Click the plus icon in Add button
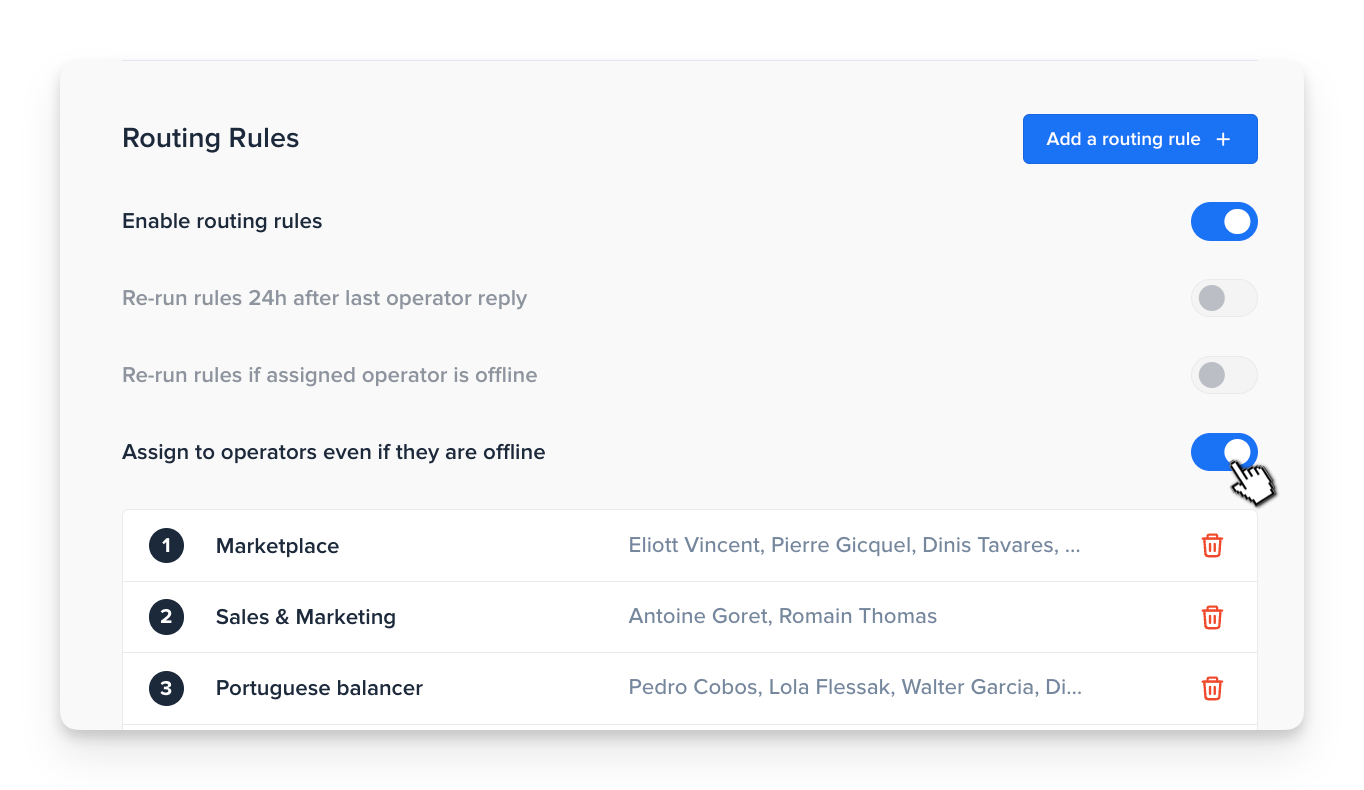The image size is (1364, 790). [1223, 139]
